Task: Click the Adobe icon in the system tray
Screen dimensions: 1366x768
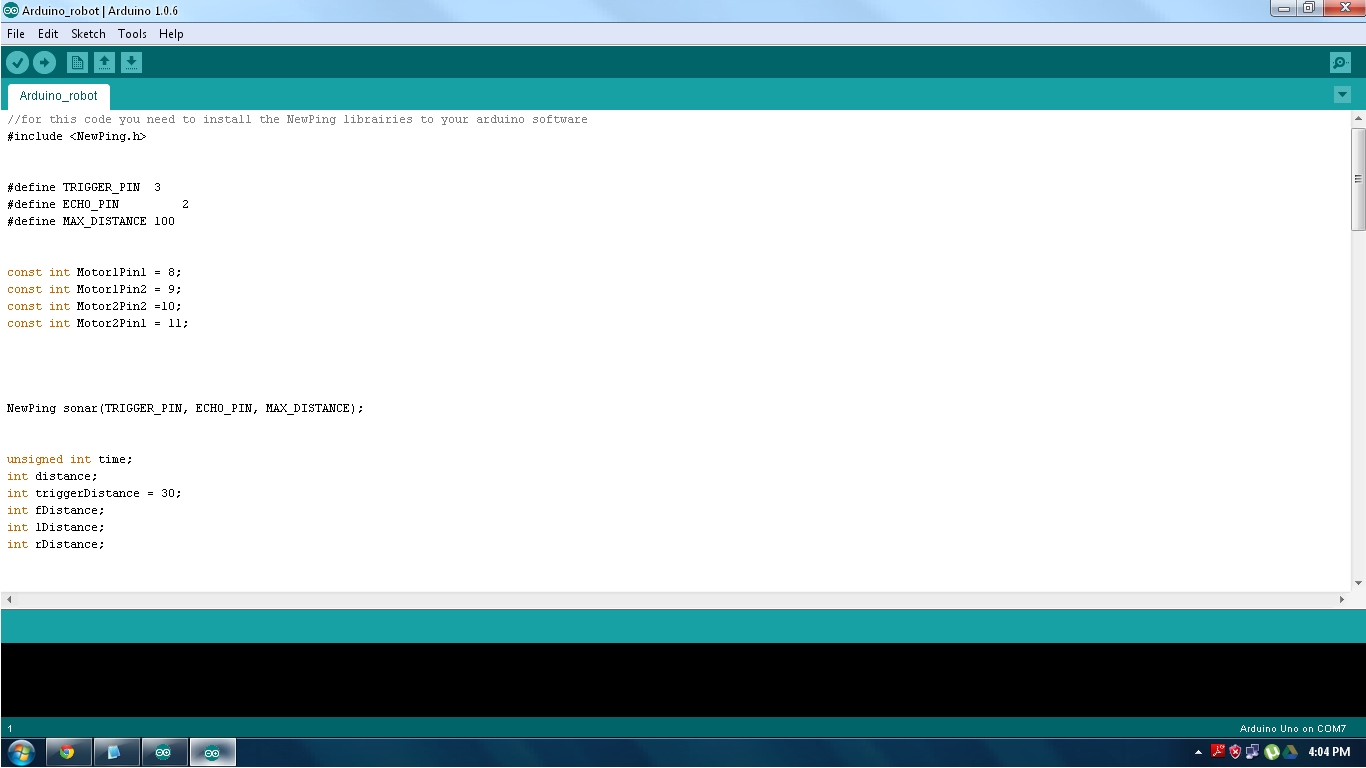Action: click(x=1218, y=751)
